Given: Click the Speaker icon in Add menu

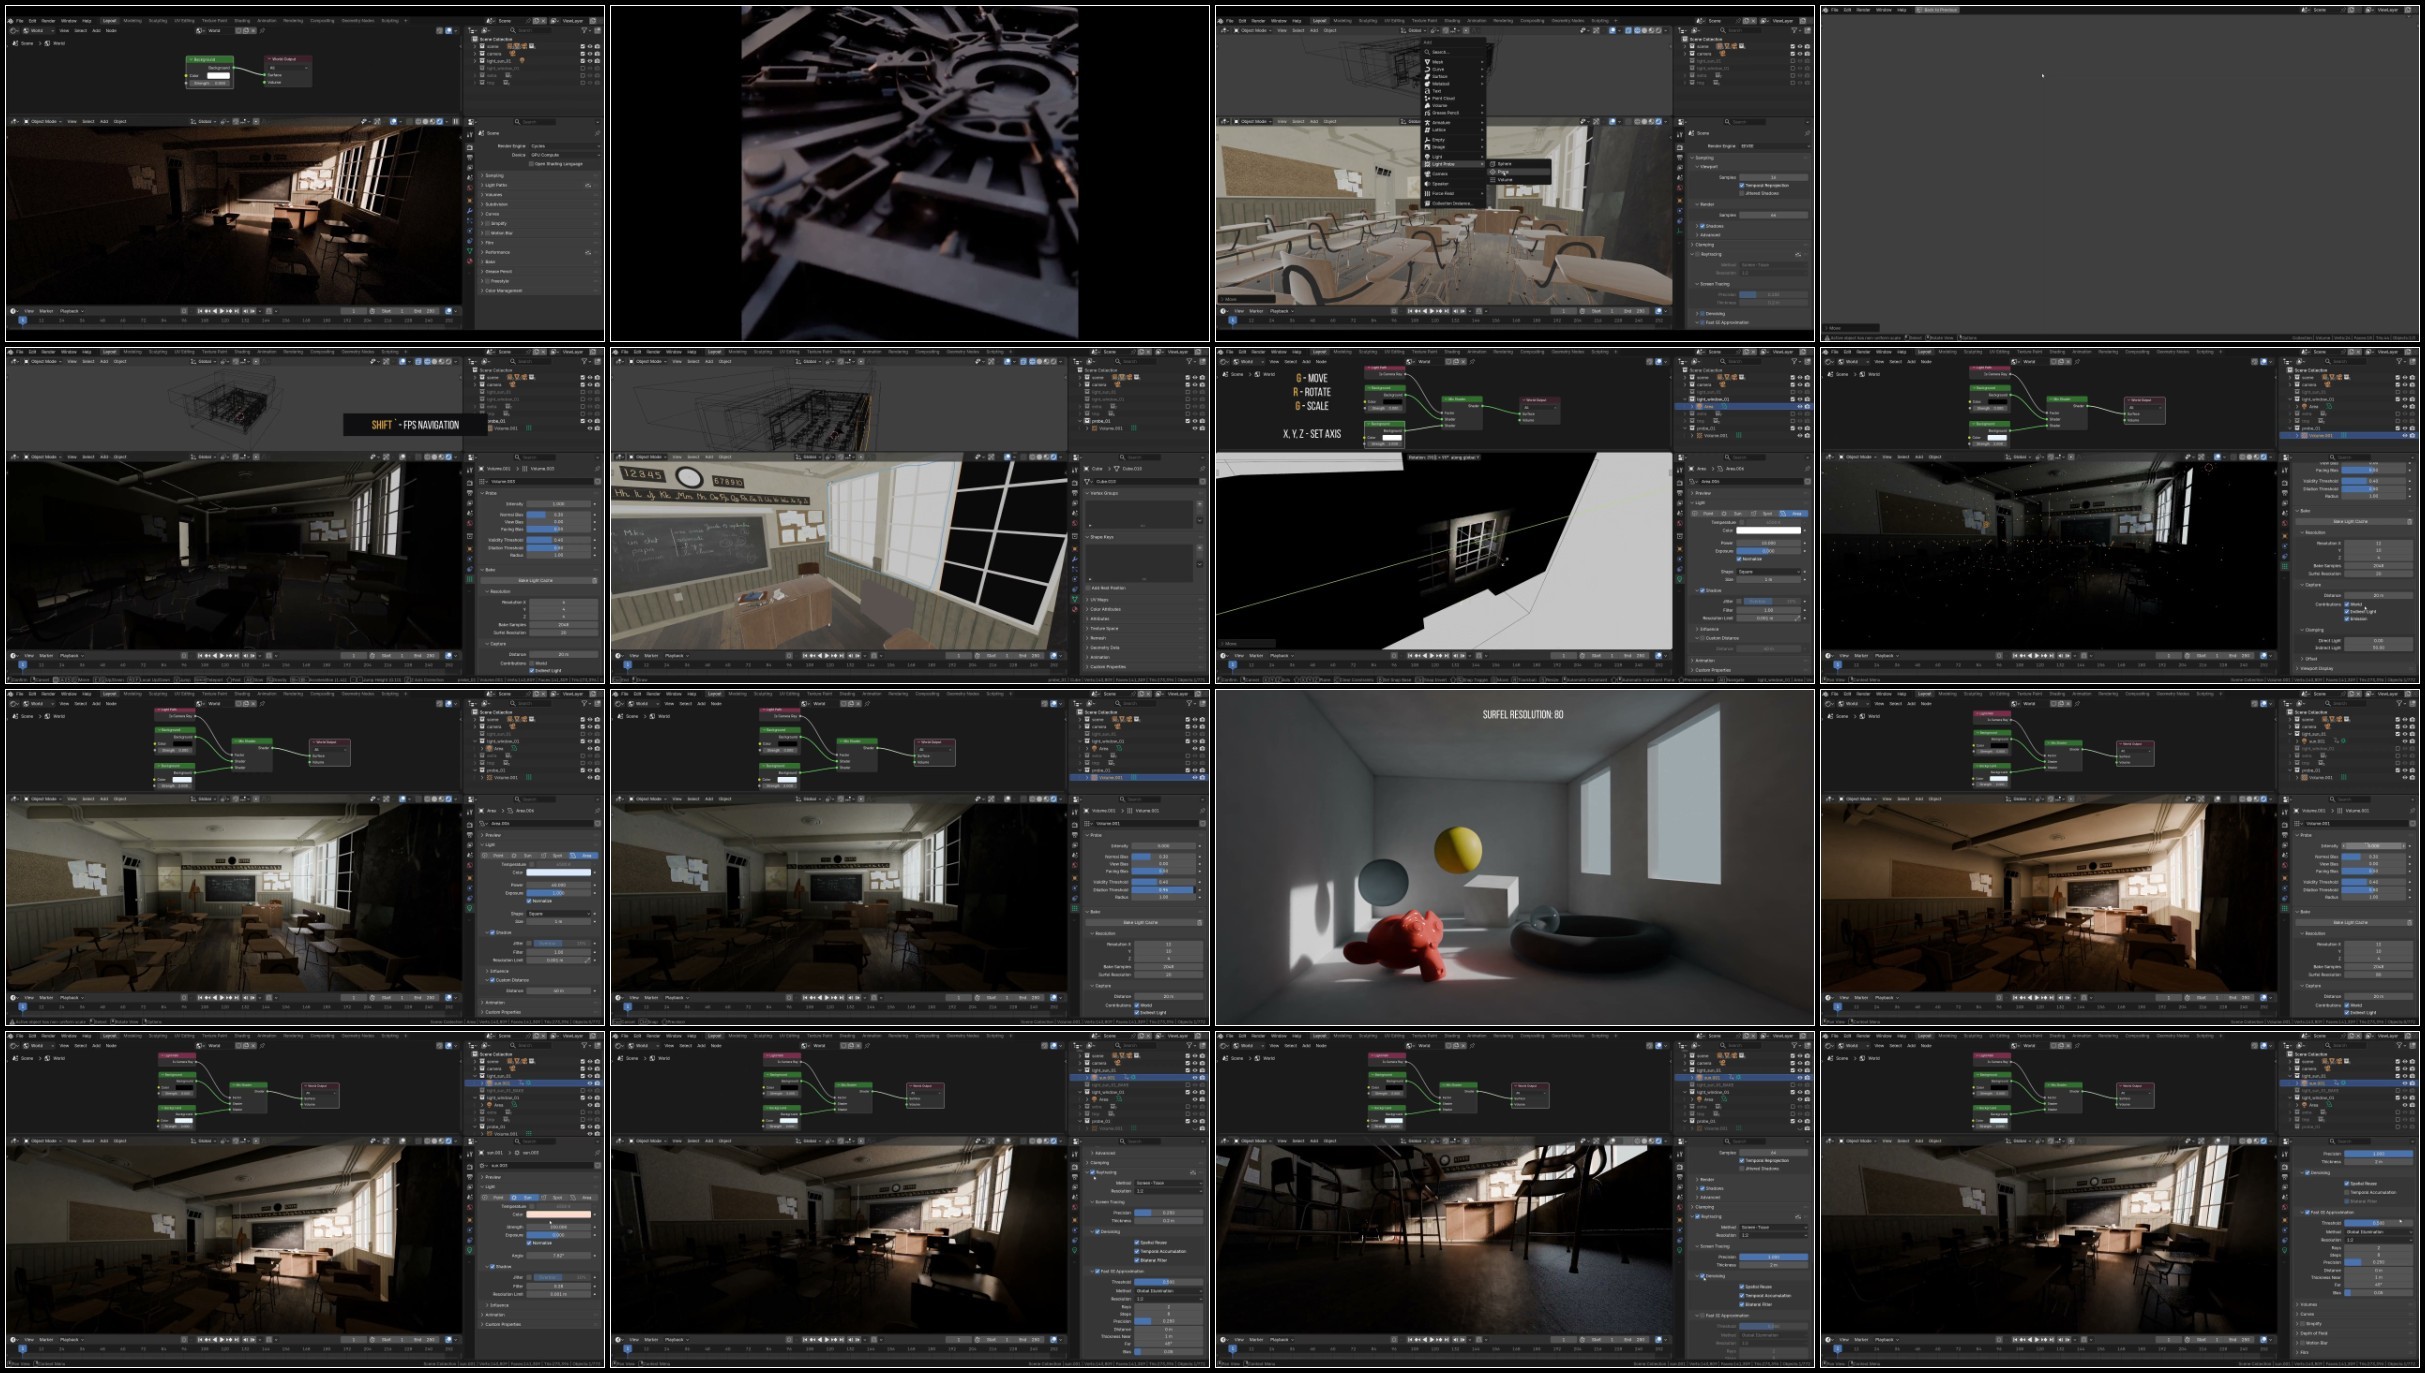Looking at the screenshot, I should click(1427, 184).
